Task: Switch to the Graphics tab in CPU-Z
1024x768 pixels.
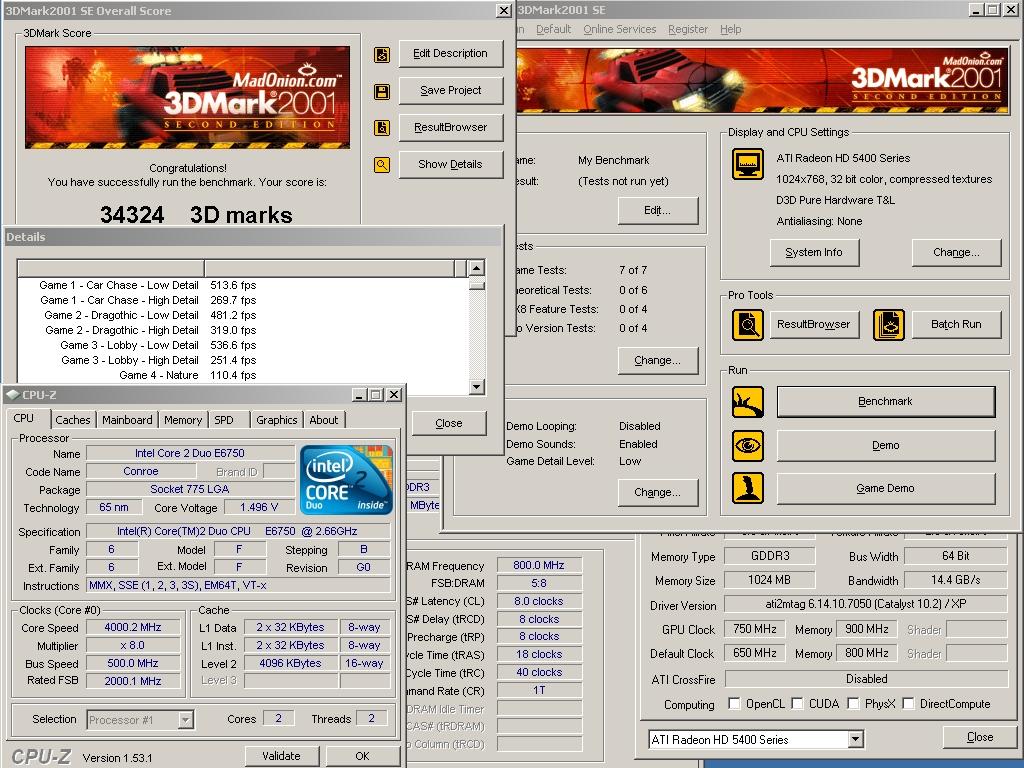Action: (x=277, y=420)
